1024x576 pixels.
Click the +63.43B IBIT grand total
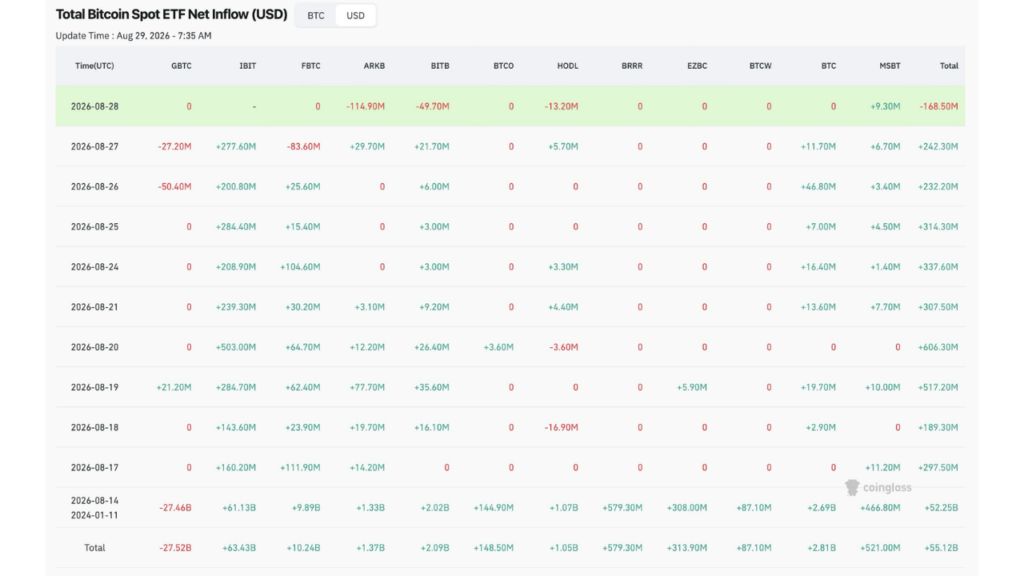[x=239, y=548]
